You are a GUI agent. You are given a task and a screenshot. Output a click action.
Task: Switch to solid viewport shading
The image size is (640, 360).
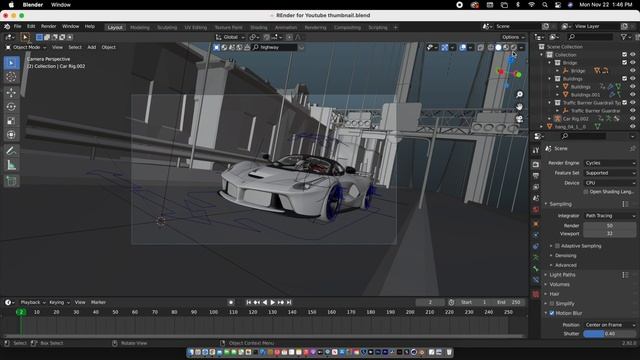pyautogui.click(x=498, y=47)
